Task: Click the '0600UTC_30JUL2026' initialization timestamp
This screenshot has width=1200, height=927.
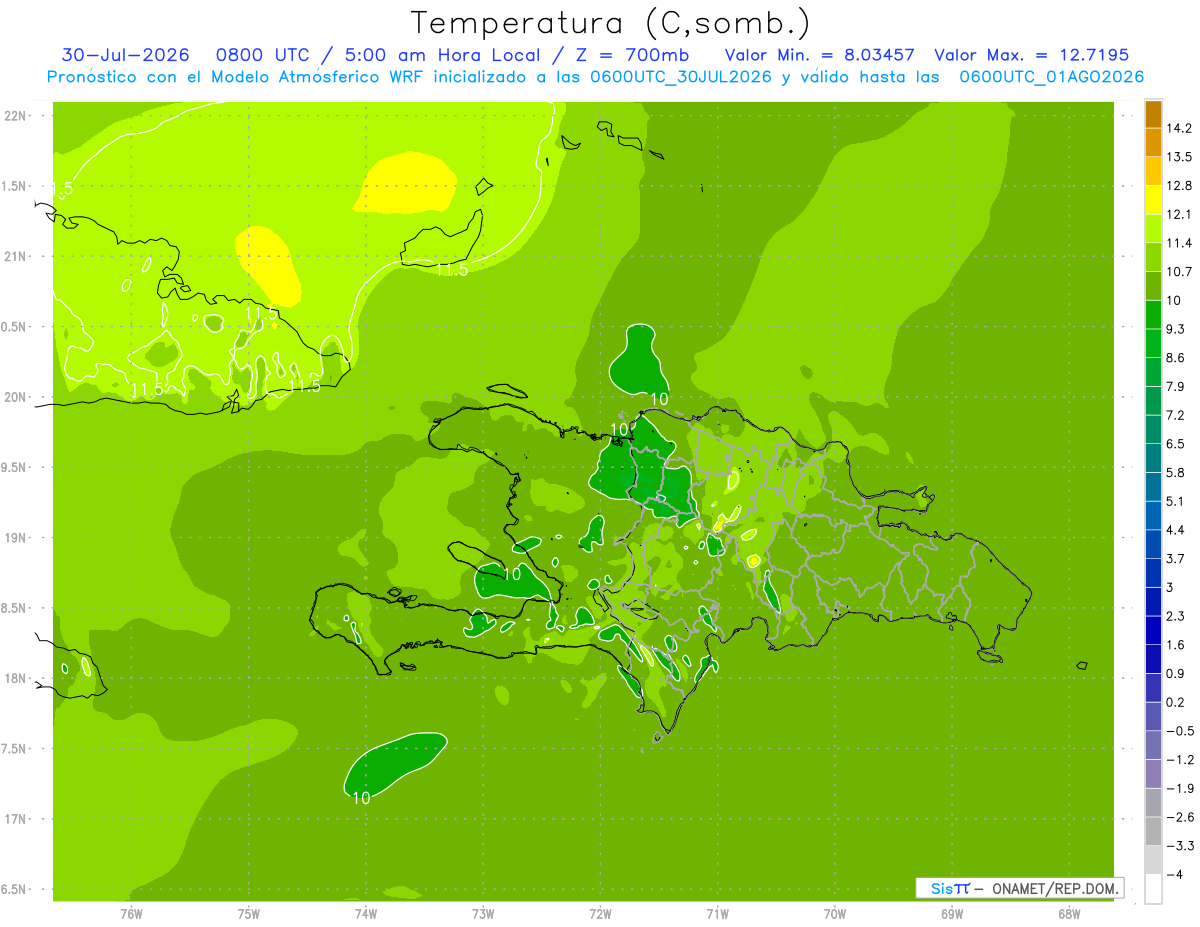Action: 681,77
